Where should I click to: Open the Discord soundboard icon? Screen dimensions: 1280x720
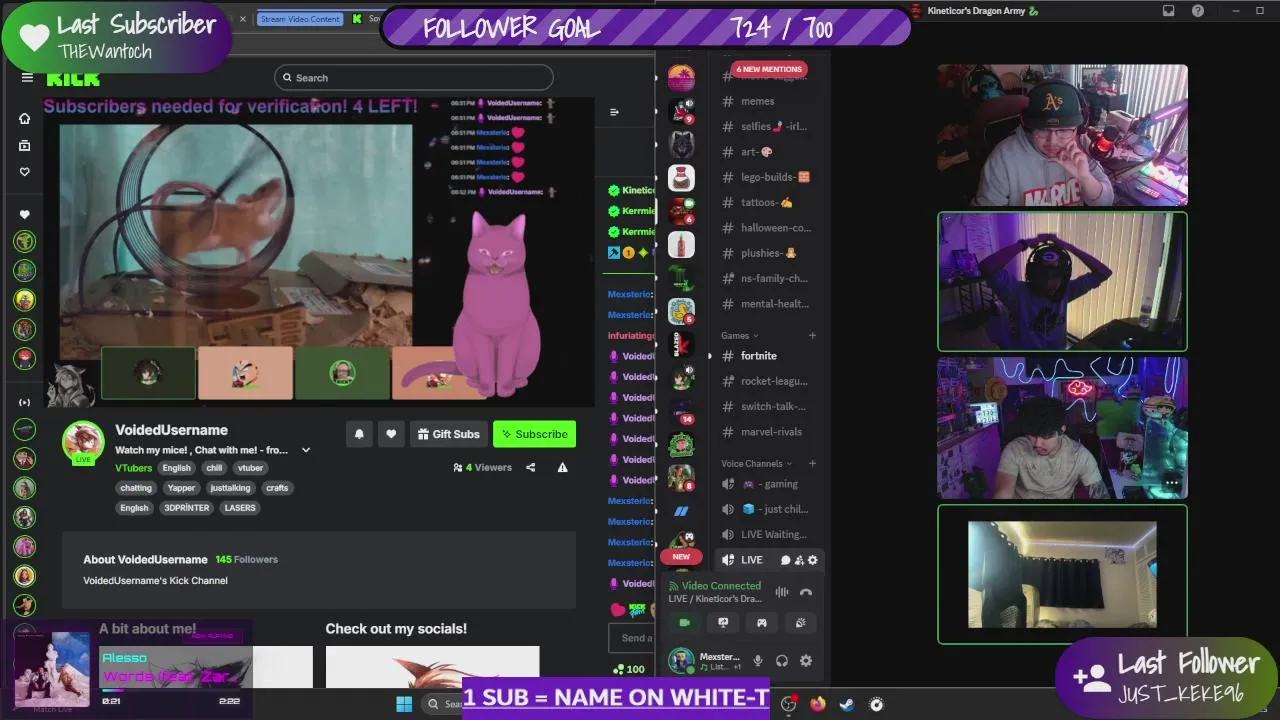(x=800, y=622)
